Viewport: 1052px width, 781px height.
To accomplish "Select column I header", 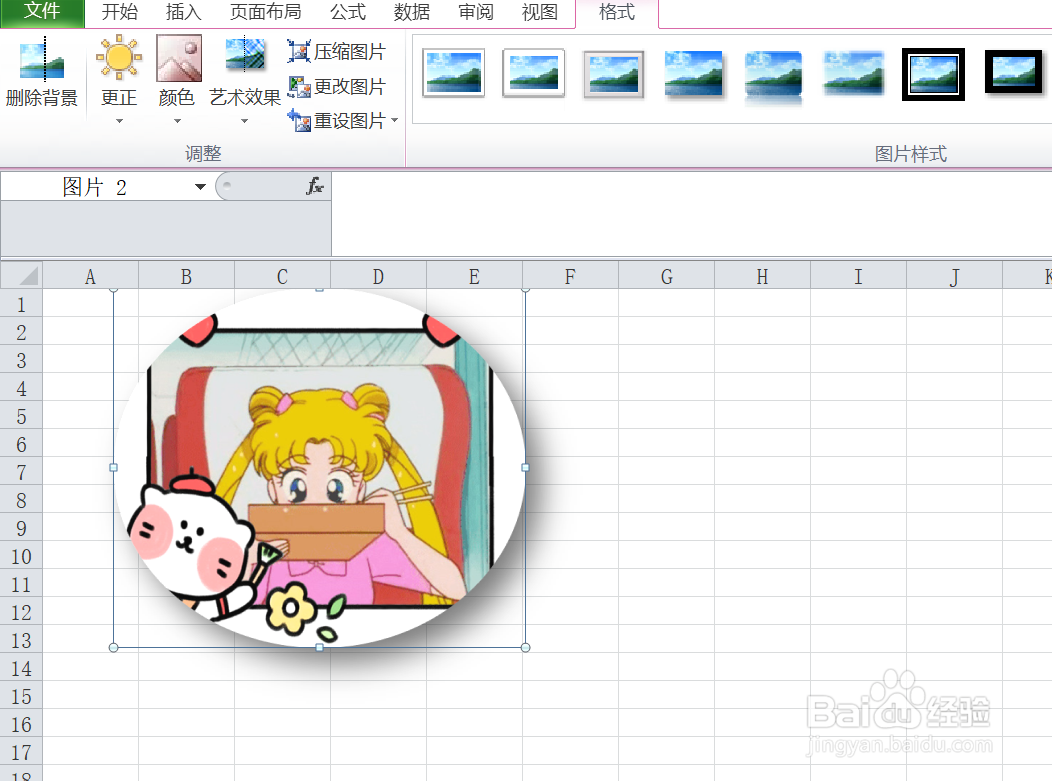I will [858, 276].
